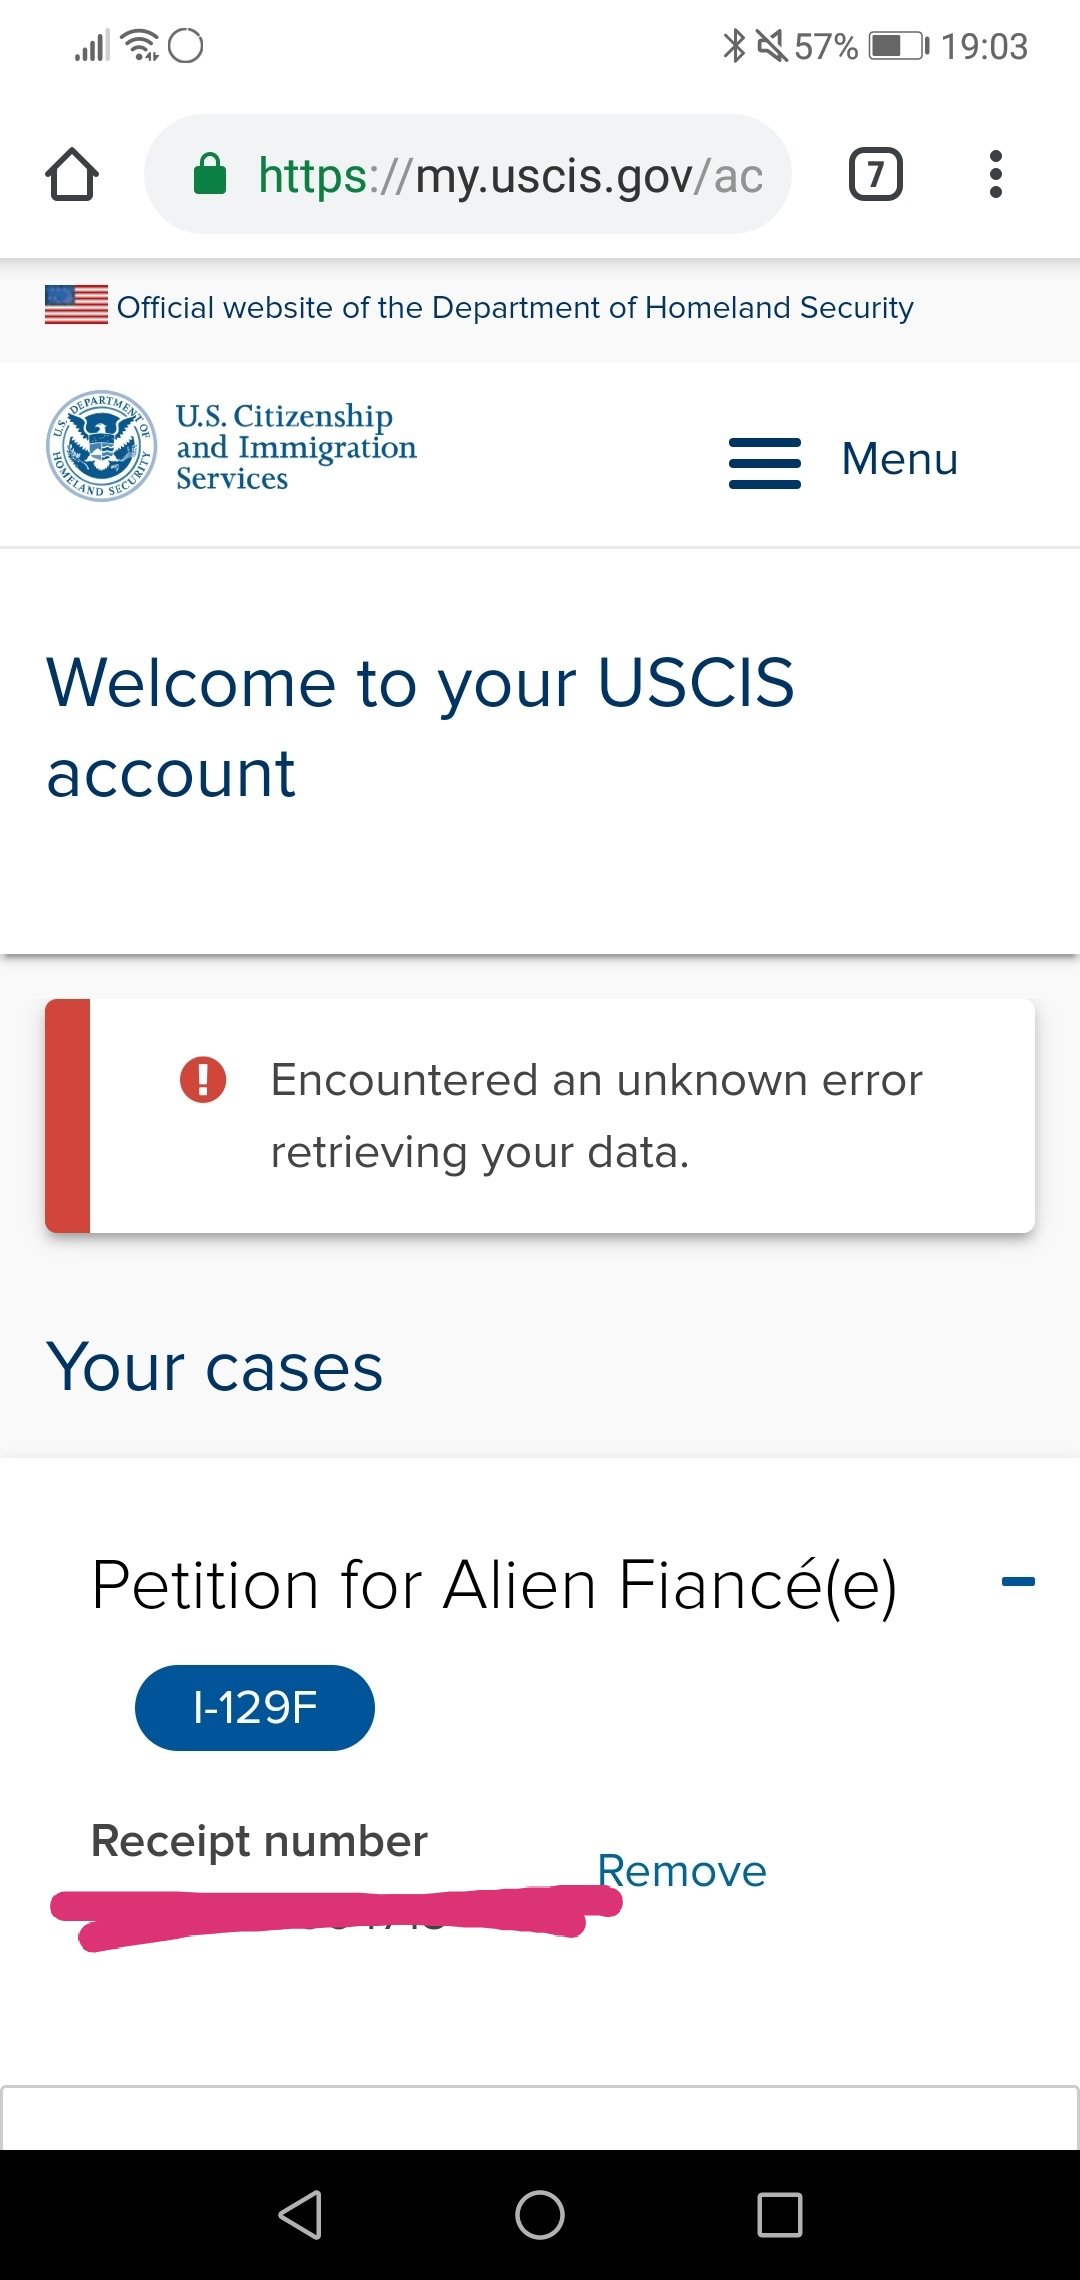Click the Homeland Security seal logo
Viewport: 1080px width, 2280px height.
[101, 446]
